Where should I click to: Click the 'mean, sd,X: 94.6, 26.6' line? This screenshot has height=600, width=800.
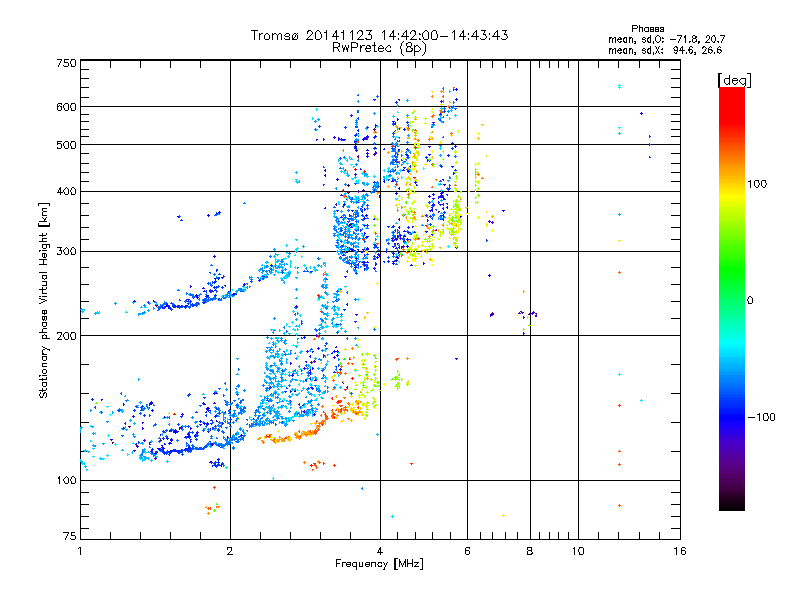click(x=665, y=50)
